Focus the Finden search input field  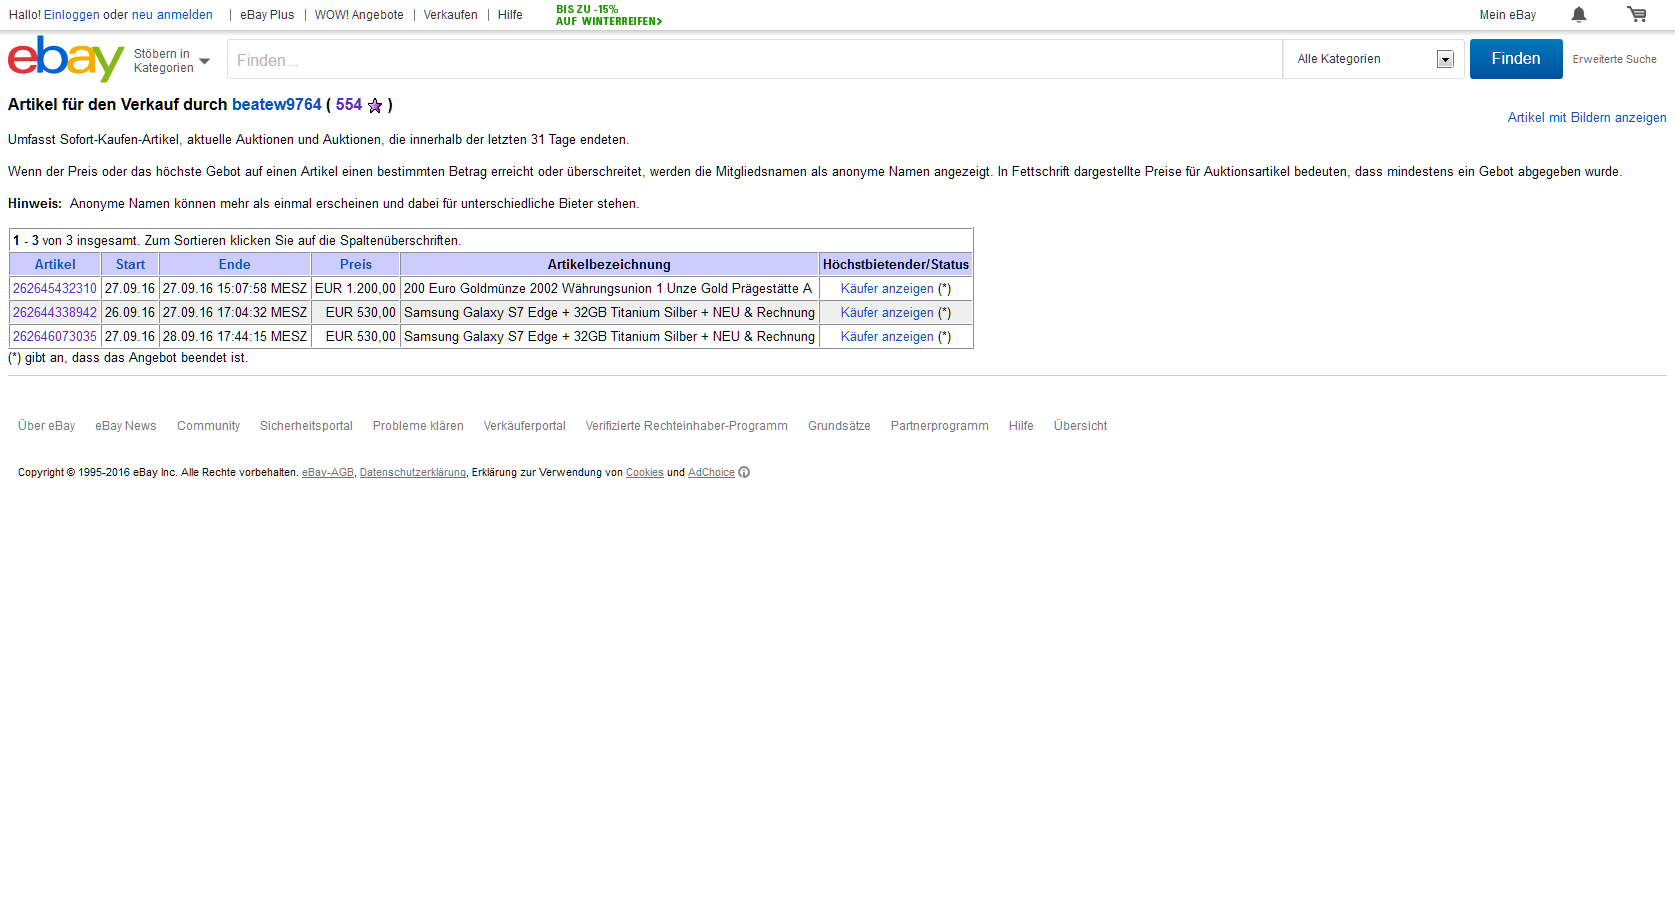coord(755,60)
